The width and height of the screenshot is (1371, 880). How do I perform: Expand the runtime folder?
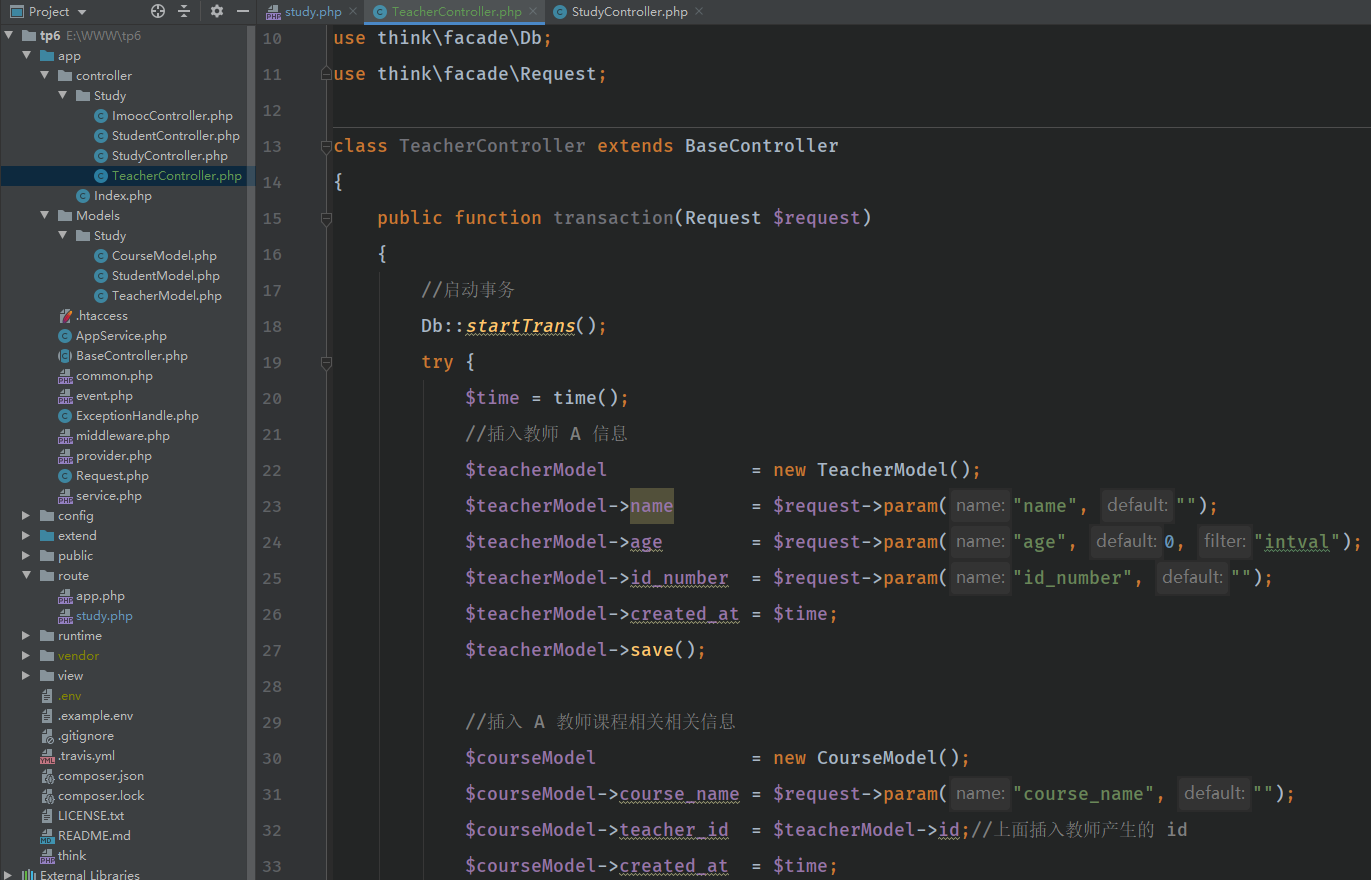[x=27, y=636]
